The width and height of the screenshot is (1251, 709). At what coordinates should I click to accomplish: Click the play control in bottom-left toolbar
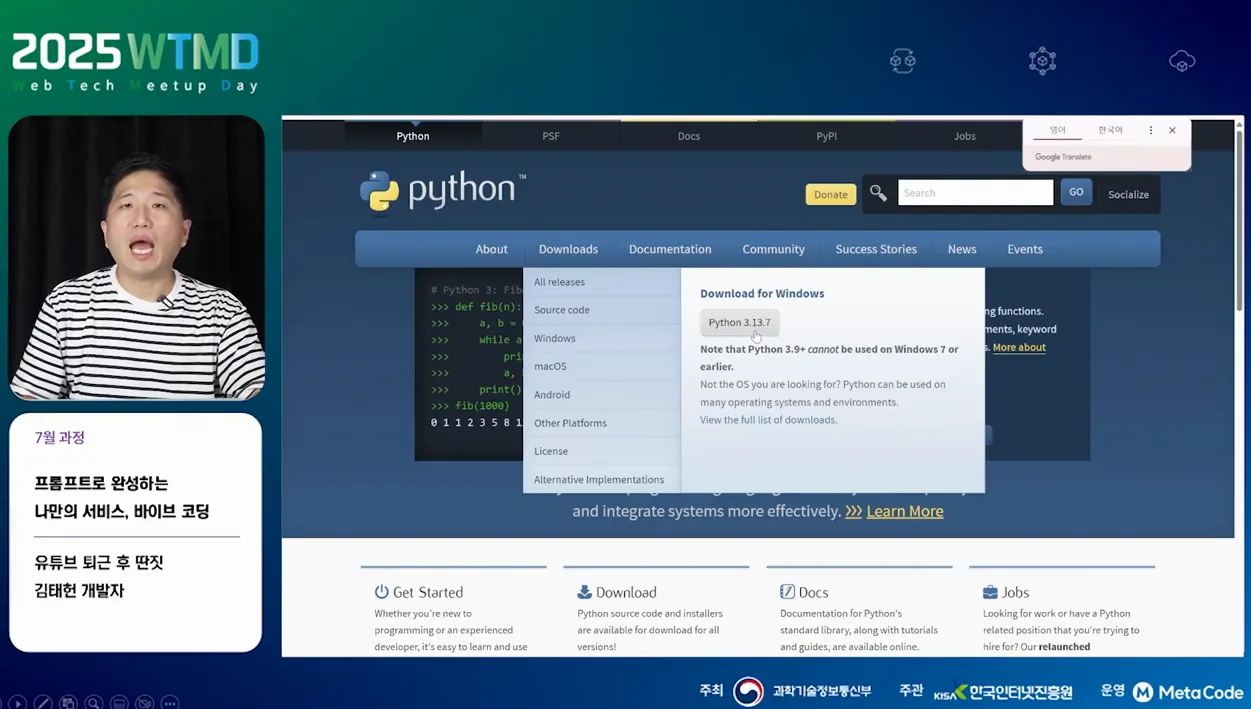[x=18, y=703]
